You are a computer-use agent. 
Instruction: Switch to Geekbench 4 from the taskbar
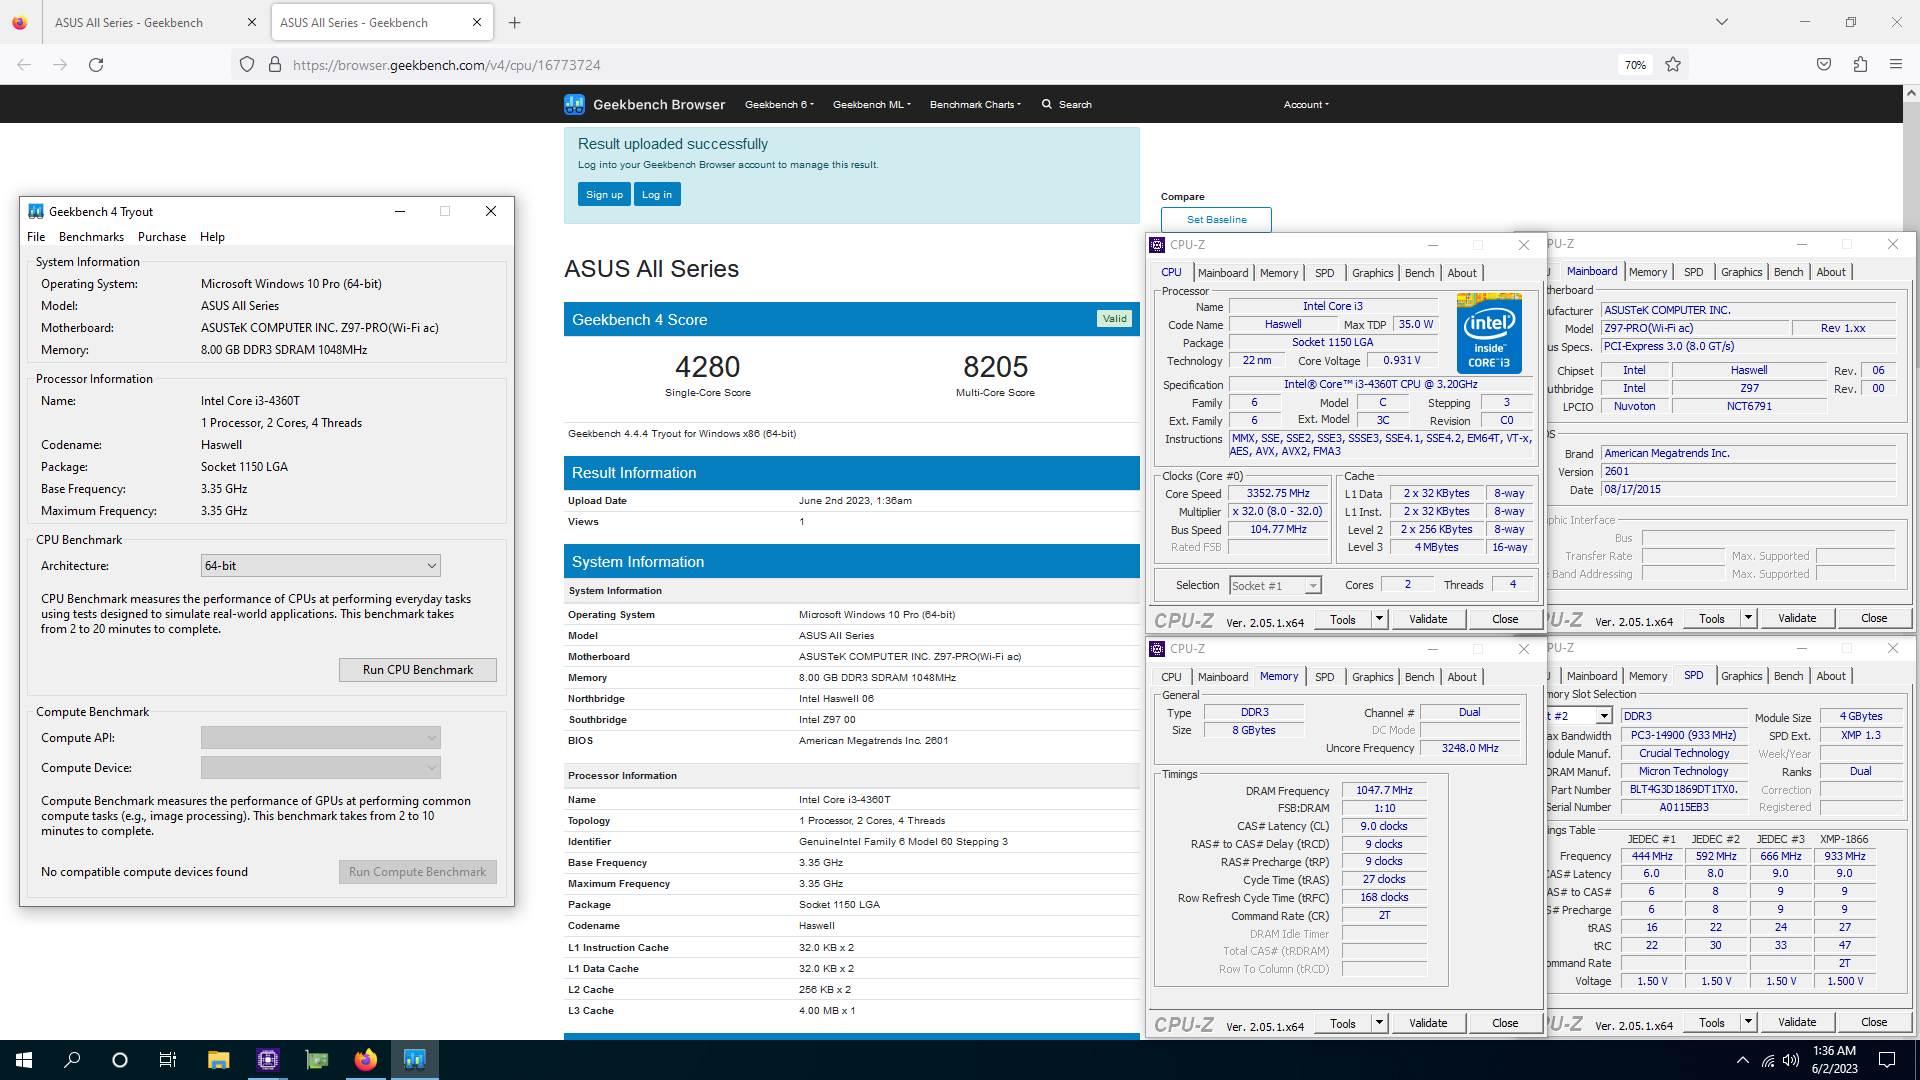(x=414, y=1060)
